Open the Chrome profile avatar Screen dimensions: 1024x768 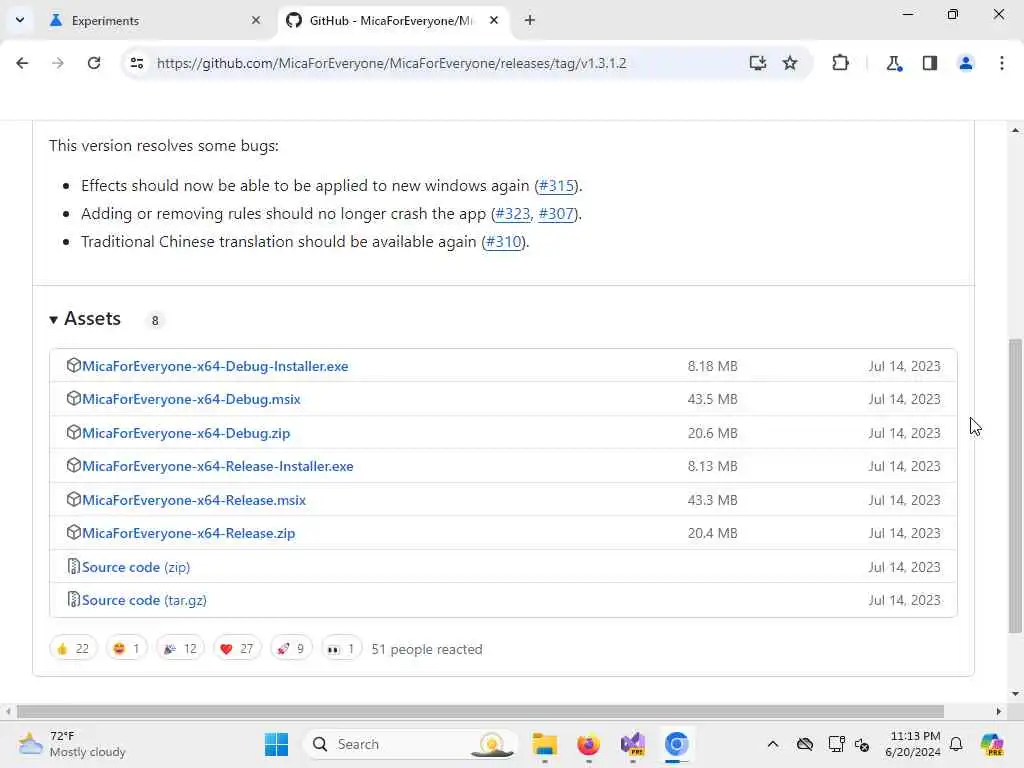point(966,63)
